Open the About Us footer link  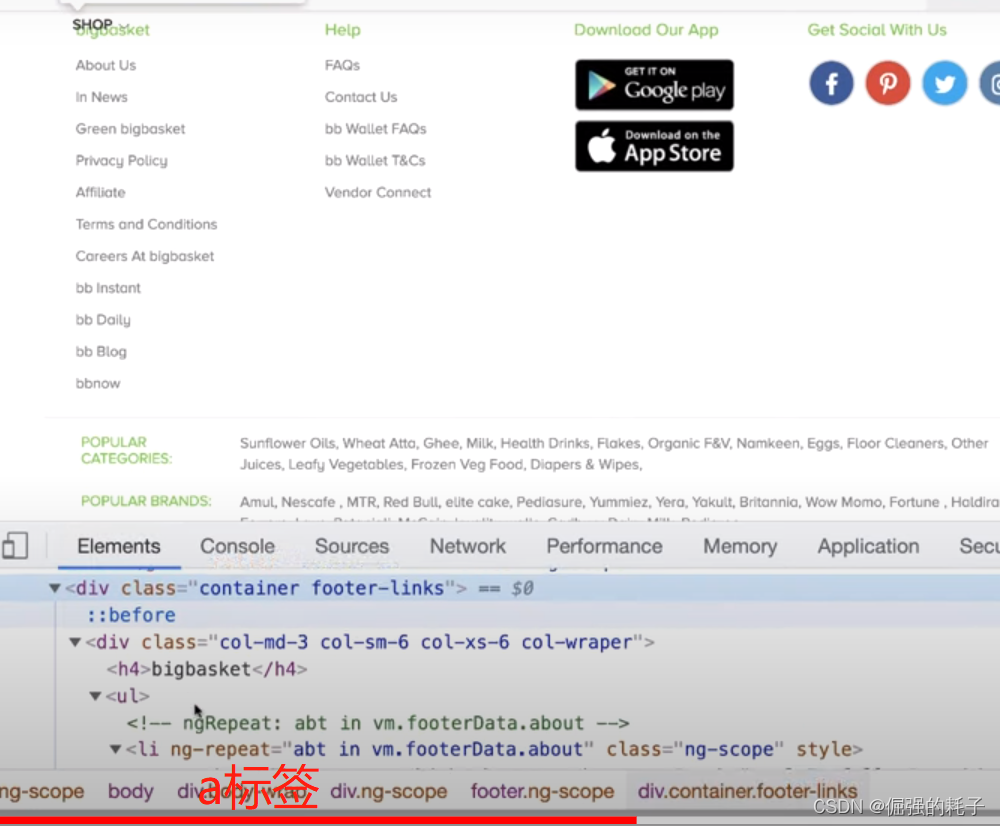coord(106,66)
